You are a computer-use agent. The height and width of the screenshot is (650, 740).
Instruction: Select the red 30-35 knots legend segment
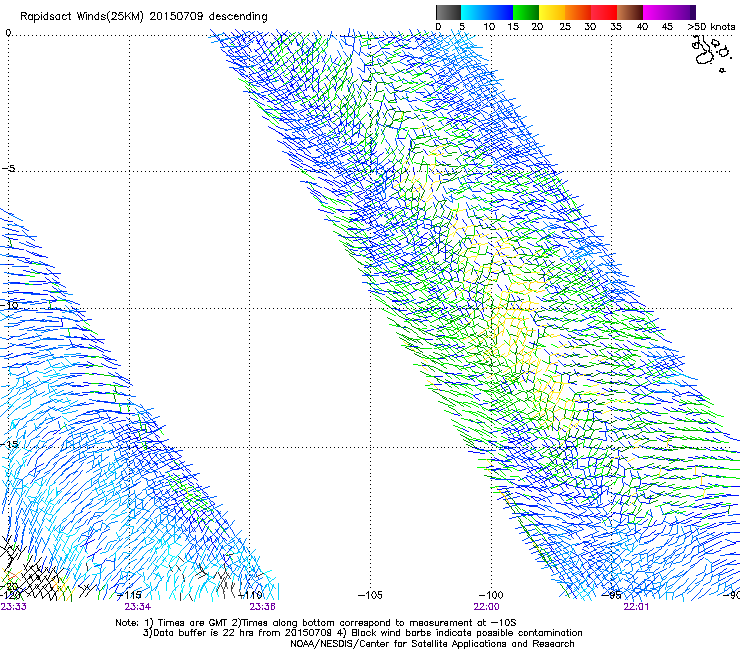(x=604, y=12)
